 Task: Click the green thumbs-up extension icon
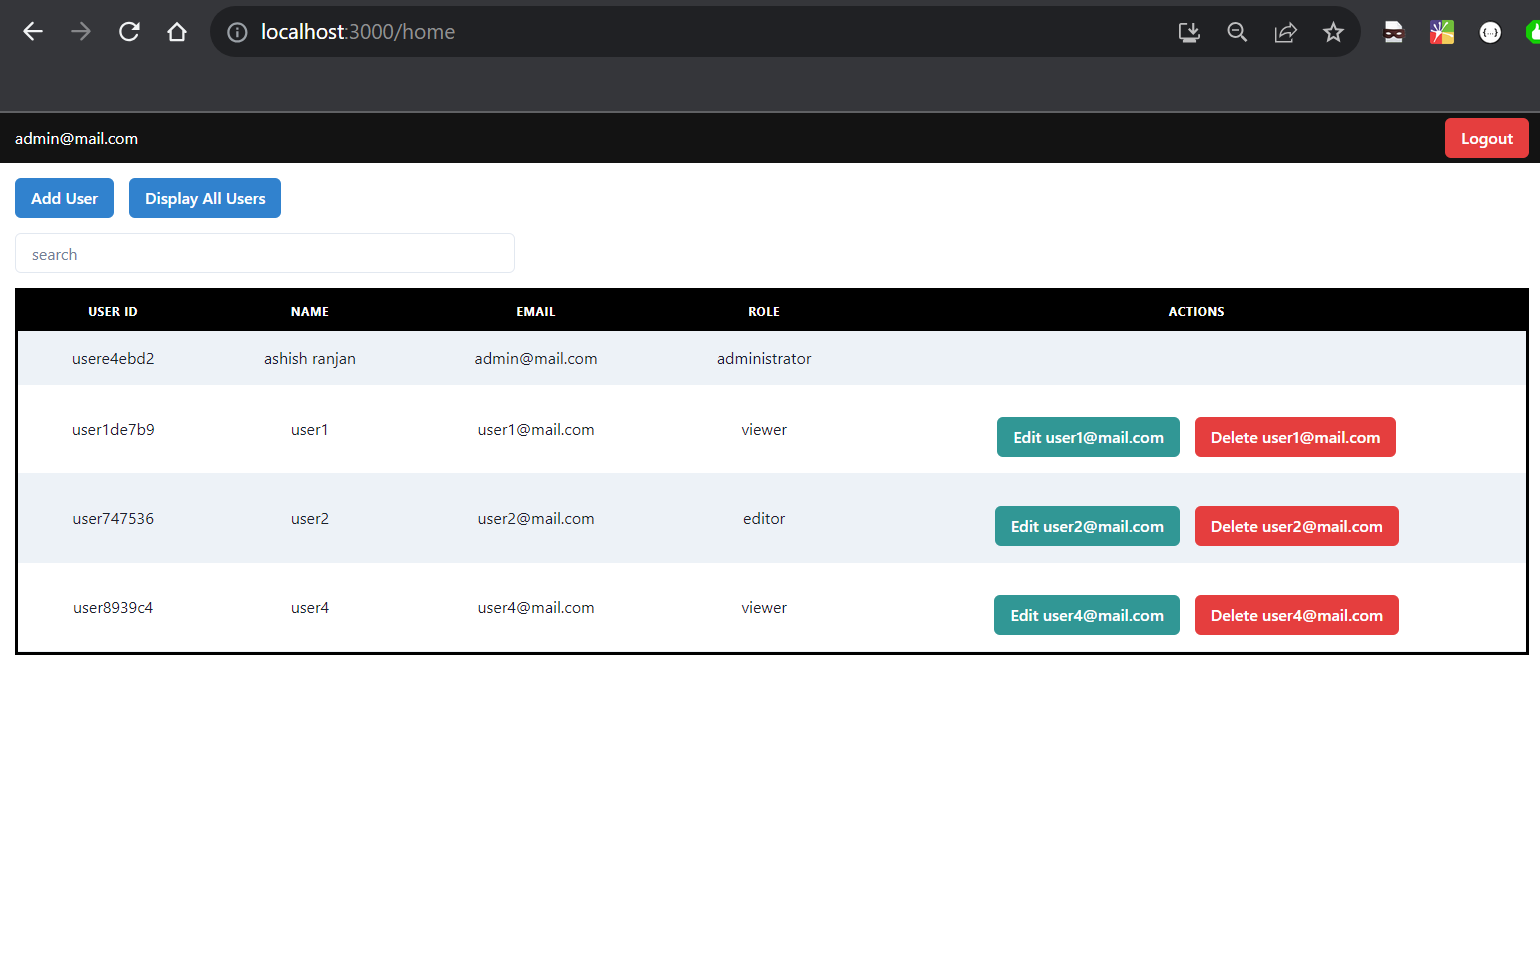click(1533, 31)
